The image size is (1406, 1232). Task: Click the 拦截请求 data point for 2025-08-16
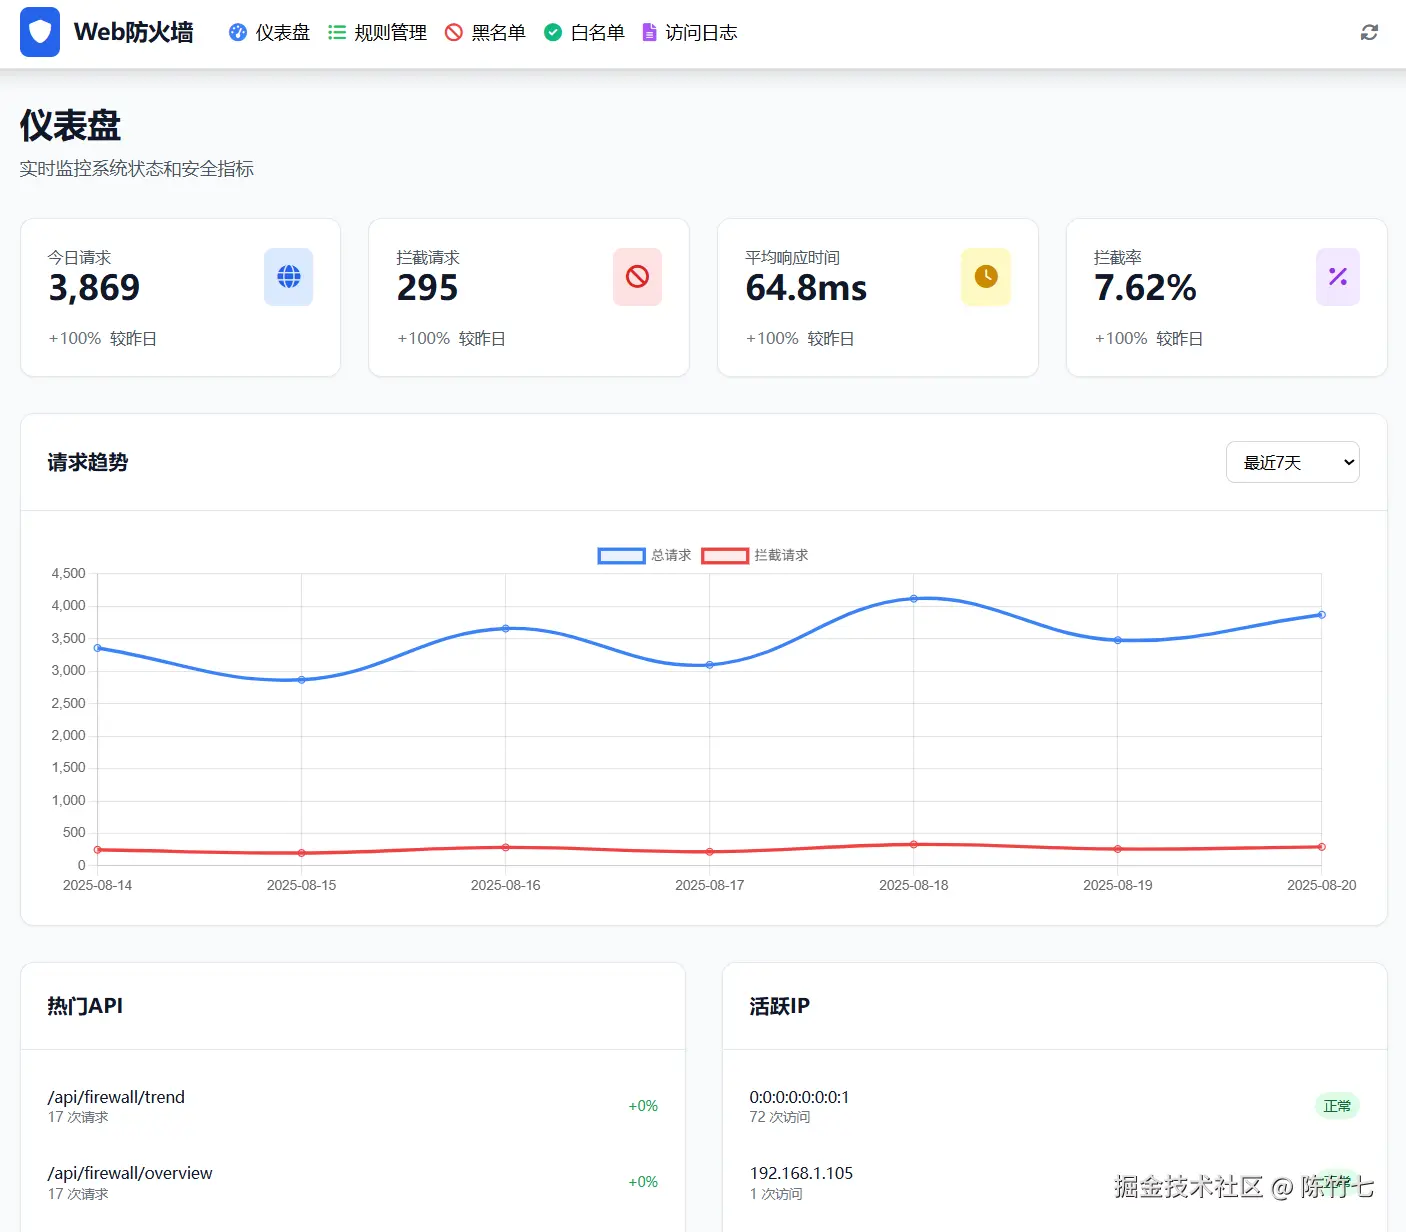(x=506, y=848)
